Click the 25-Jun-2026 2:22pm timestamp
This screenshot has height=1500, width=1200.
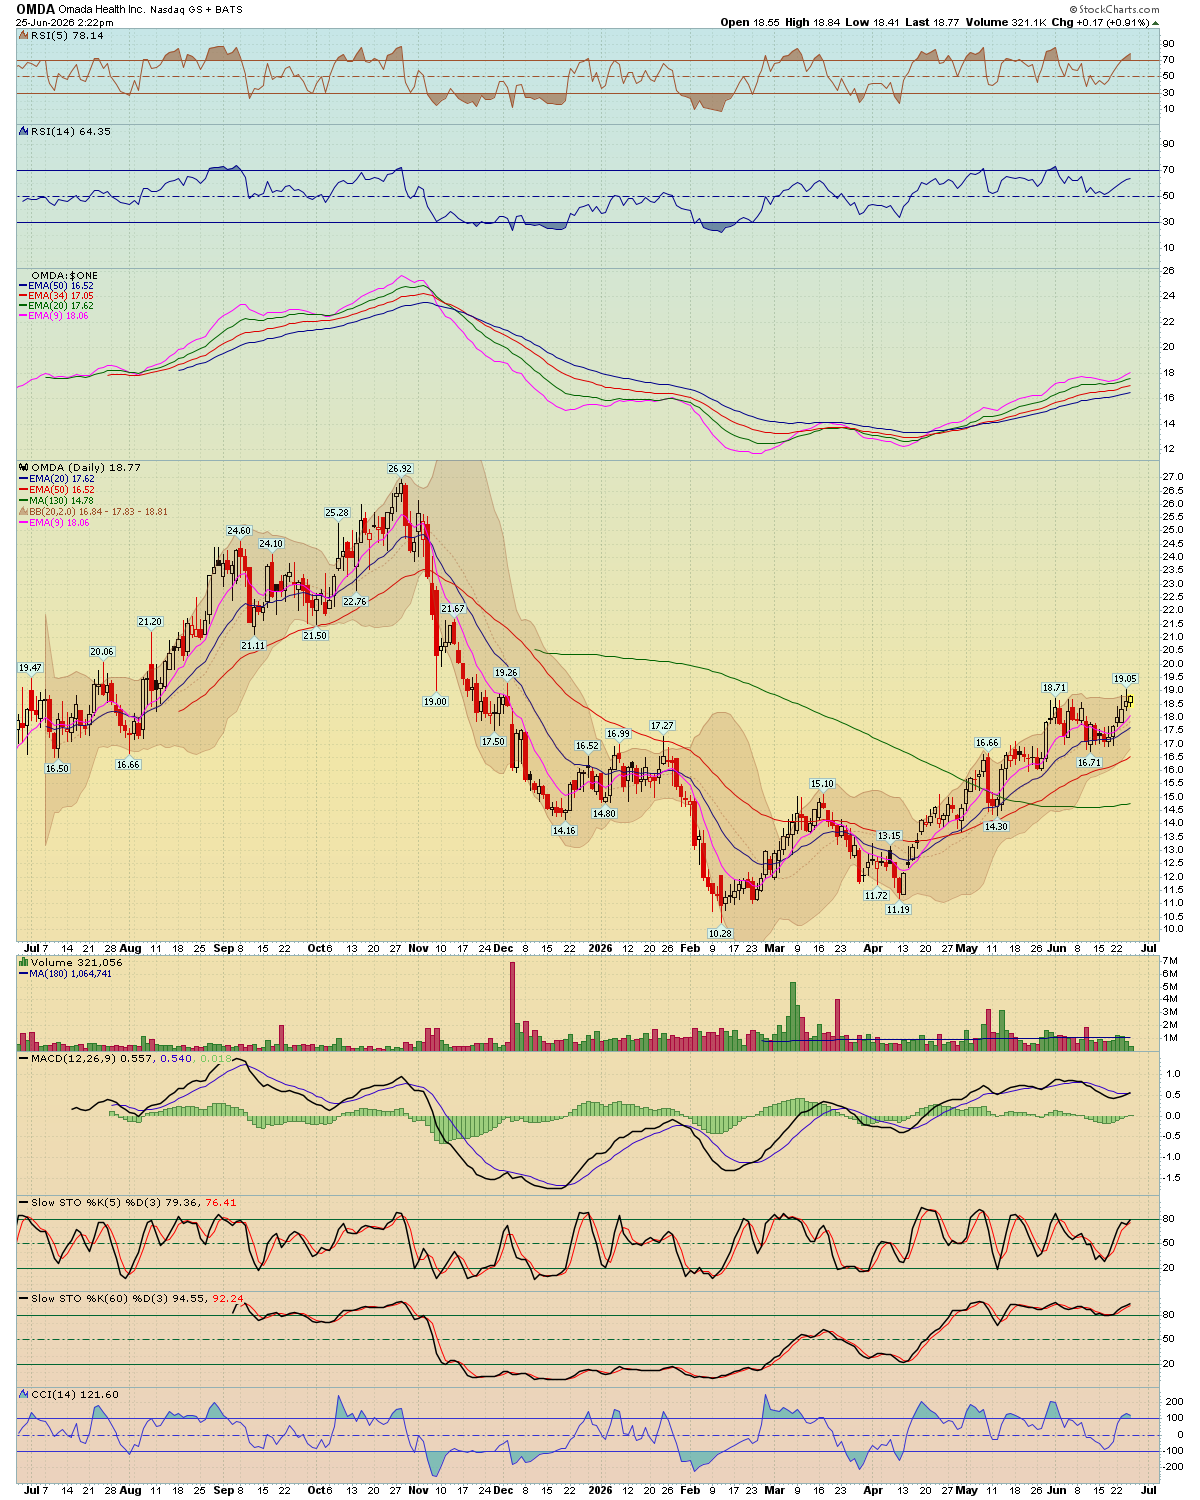[64, 22]
